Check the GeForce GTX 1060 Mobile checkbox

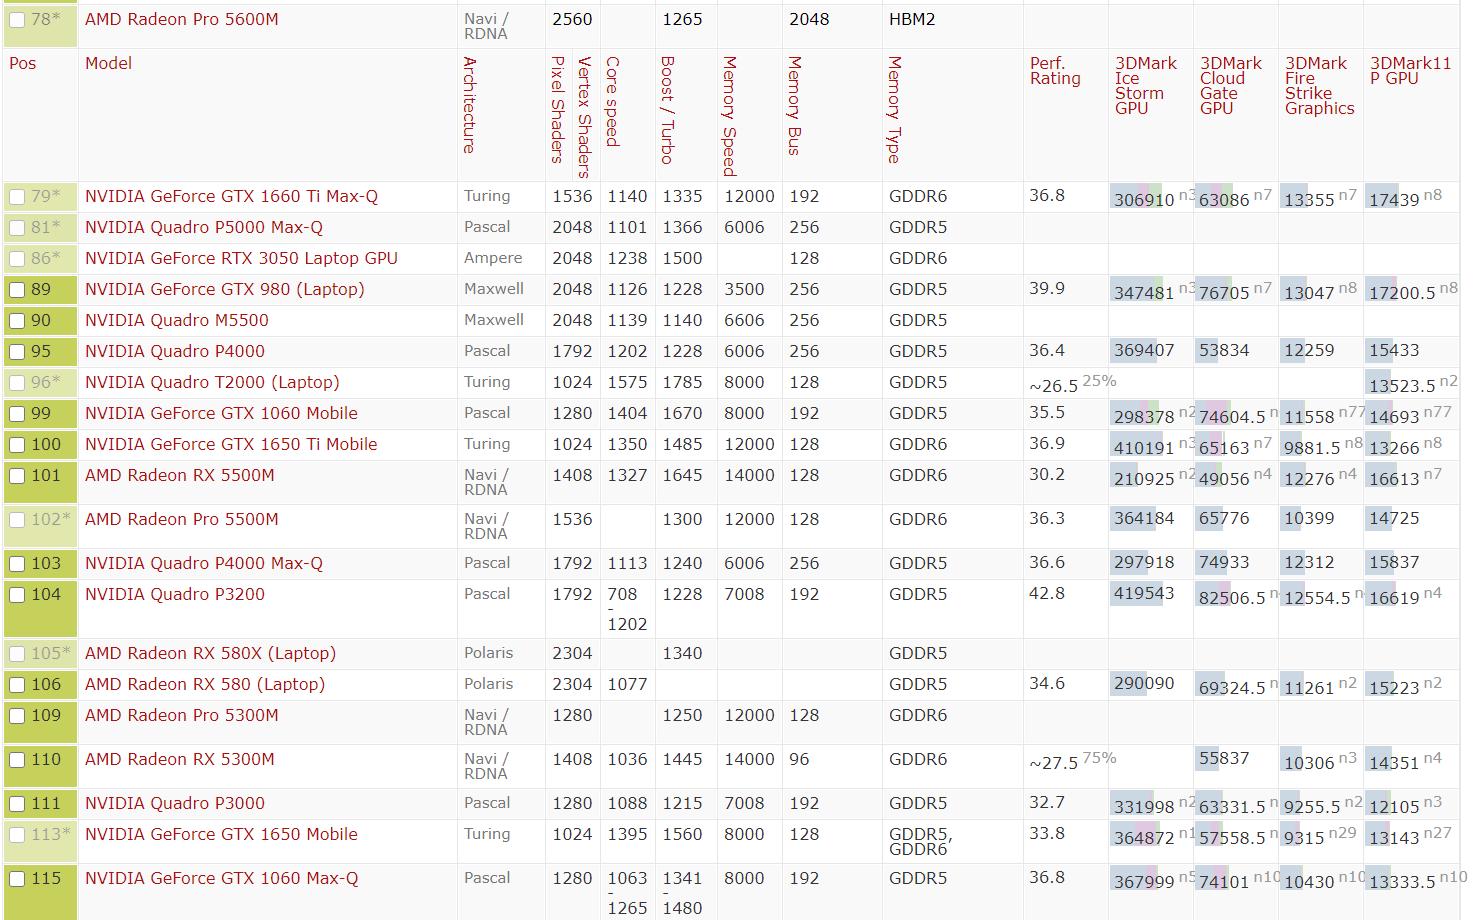tap(17, 414)
